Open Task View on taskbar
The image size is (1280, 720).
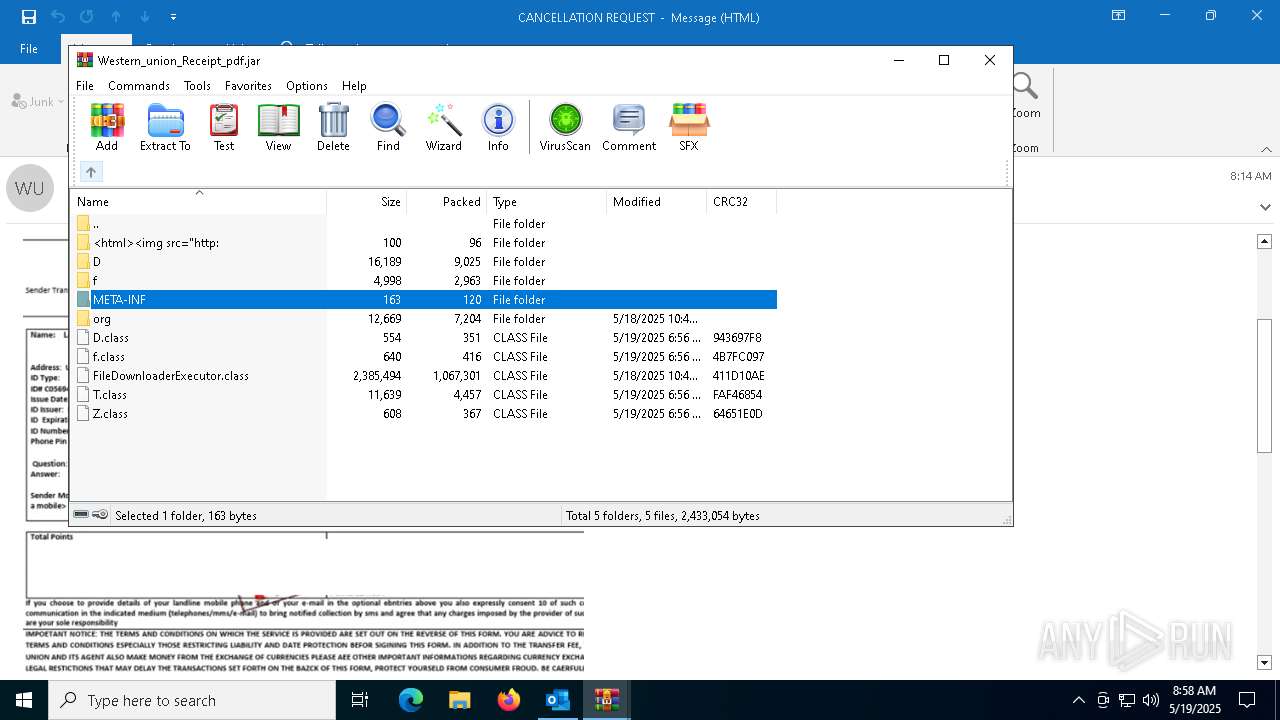(360, 700)
